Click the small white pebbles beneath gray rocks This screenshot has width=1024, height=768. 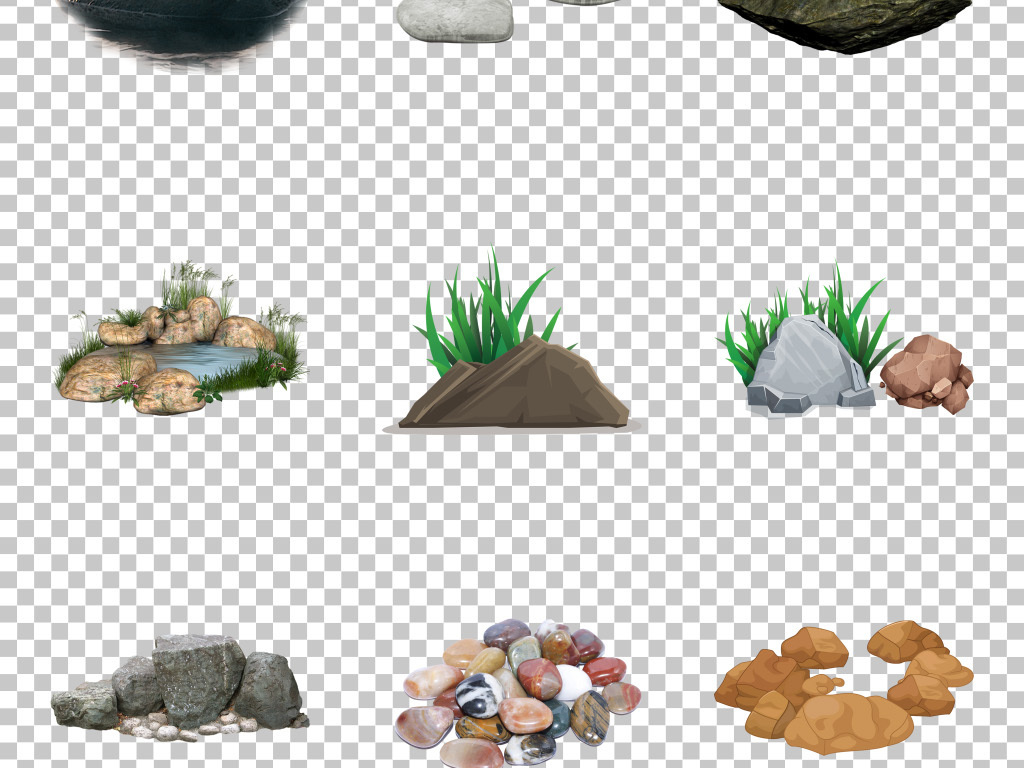[165, 730]
